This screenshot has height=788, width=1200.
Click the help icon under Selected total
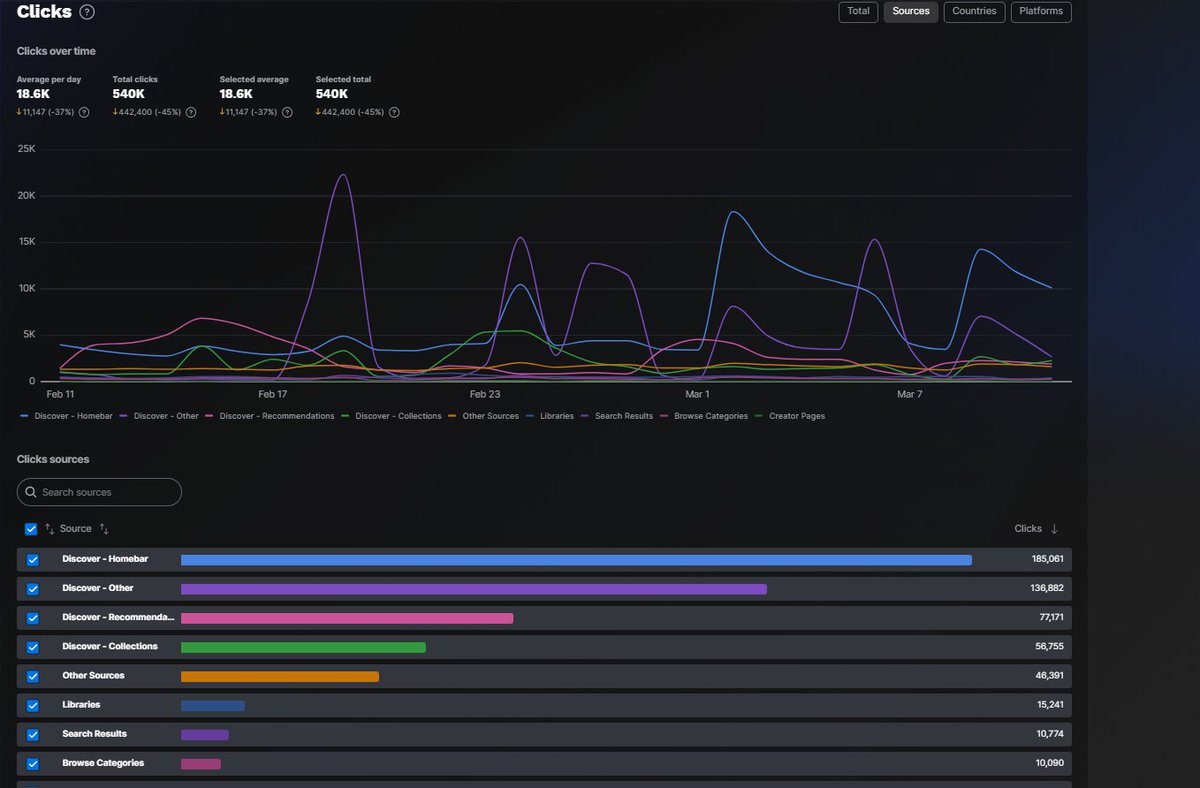coord(394,112)
